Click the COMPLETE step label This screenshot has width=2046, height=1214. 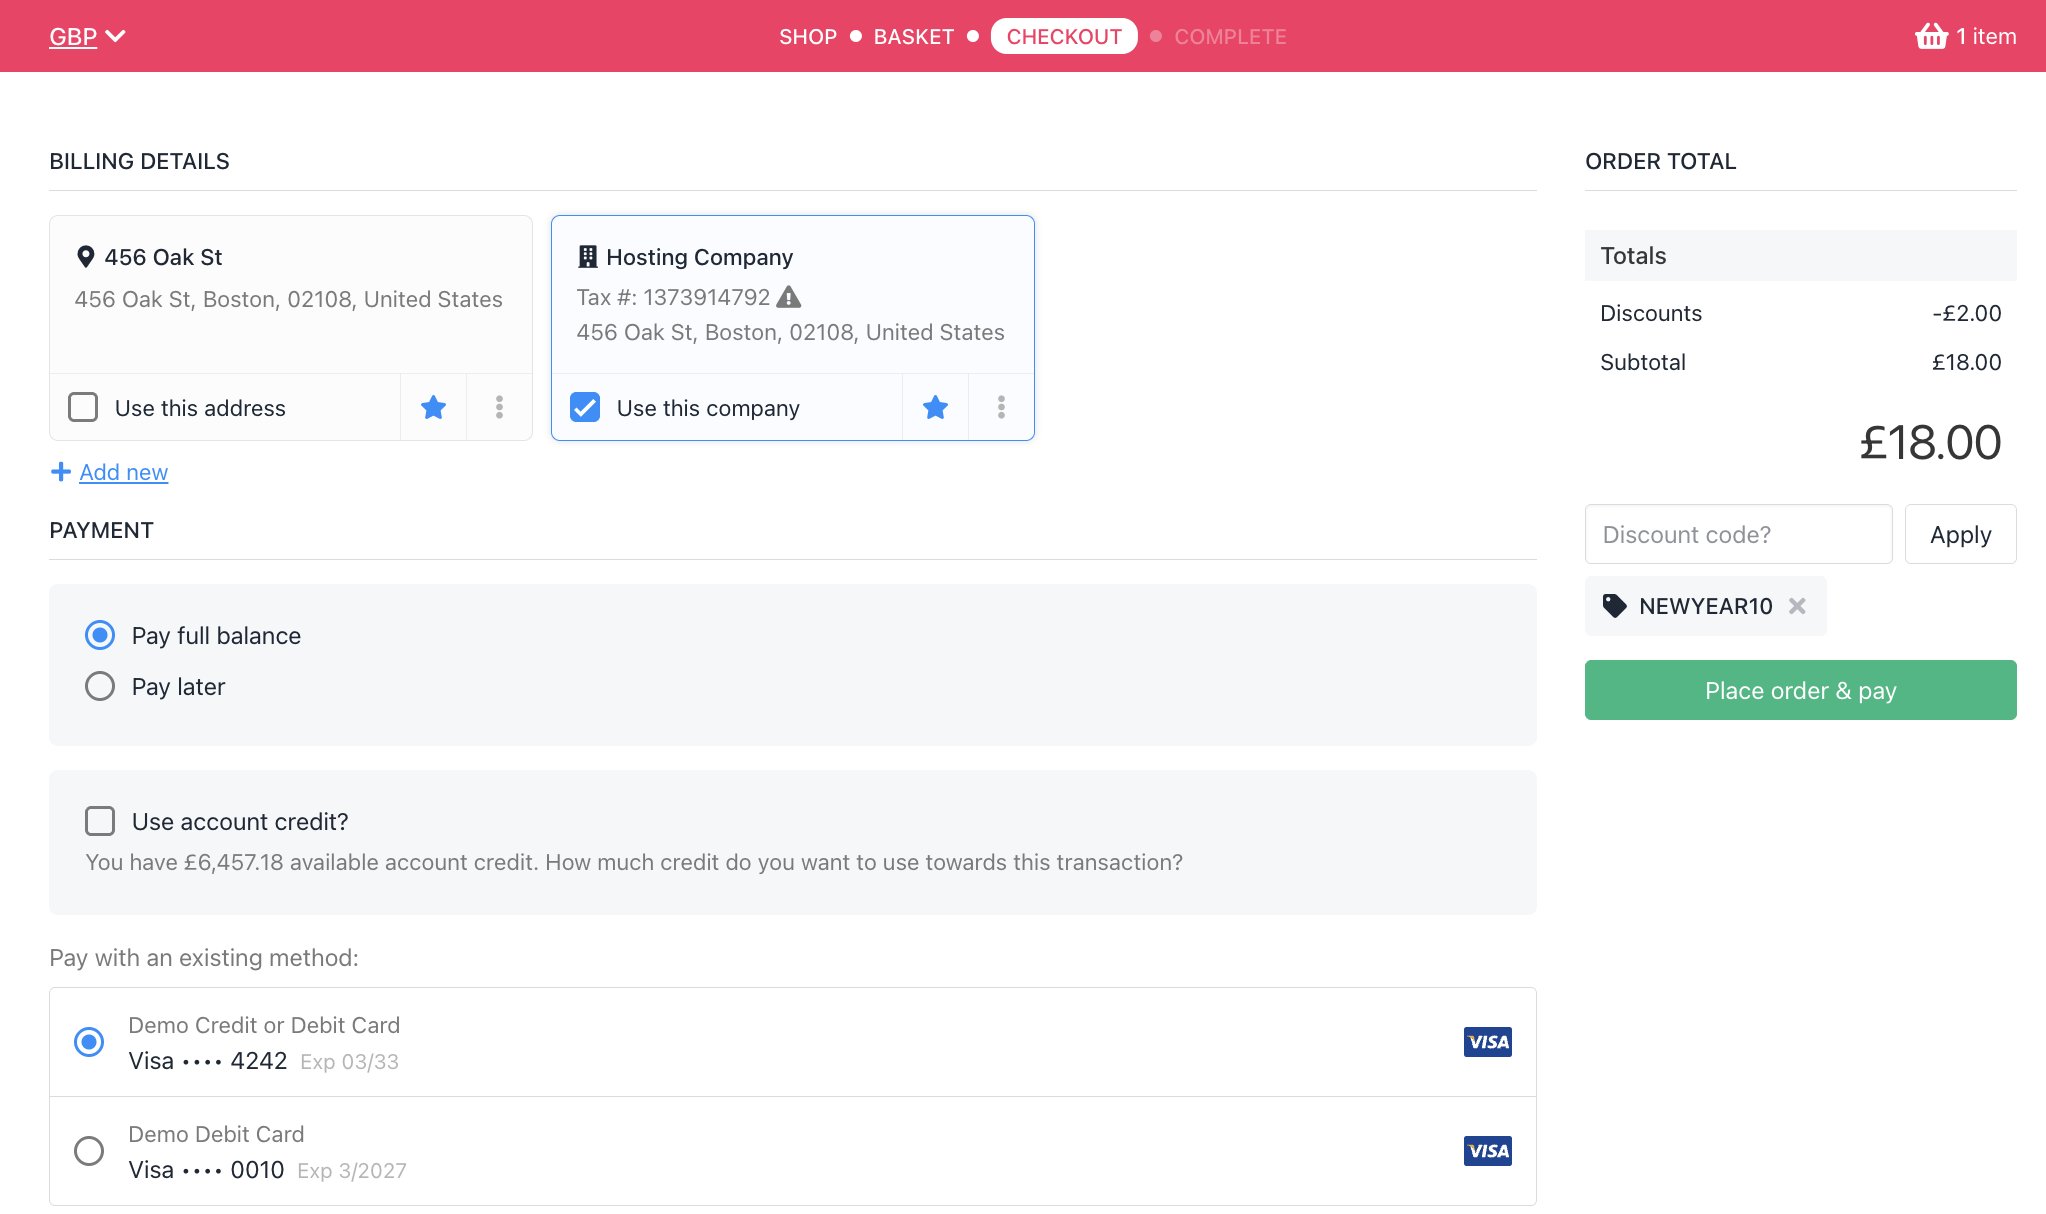[x=1230, y=36]
